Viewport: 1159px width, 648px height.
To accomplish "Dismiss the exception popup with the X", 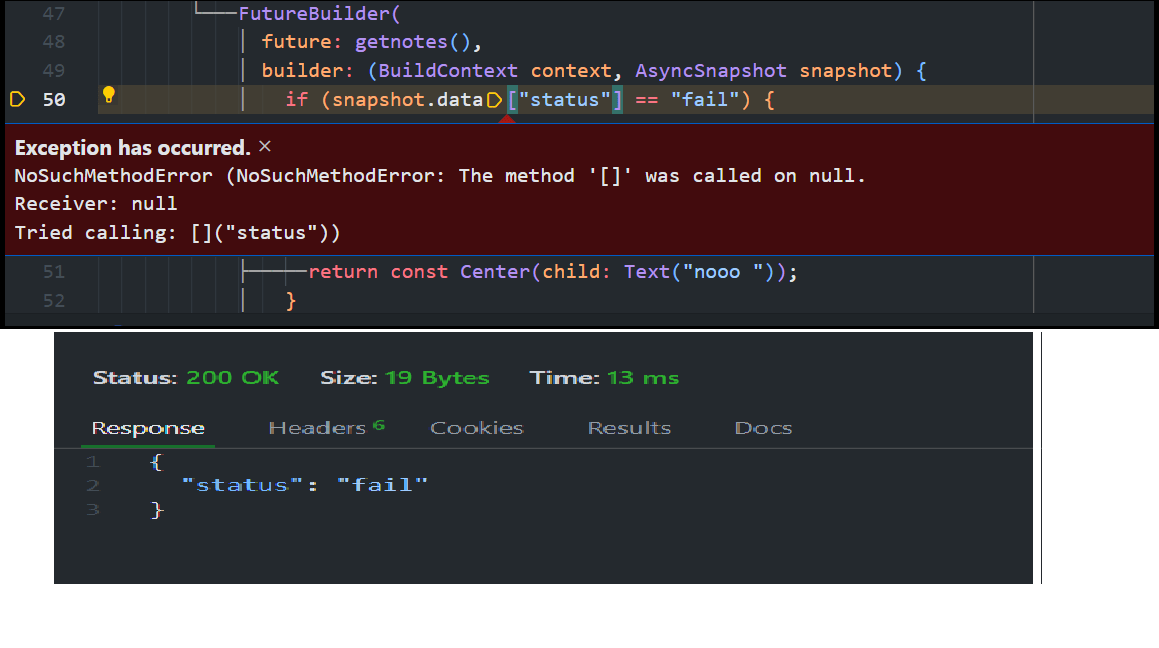I will coord(263,147).
